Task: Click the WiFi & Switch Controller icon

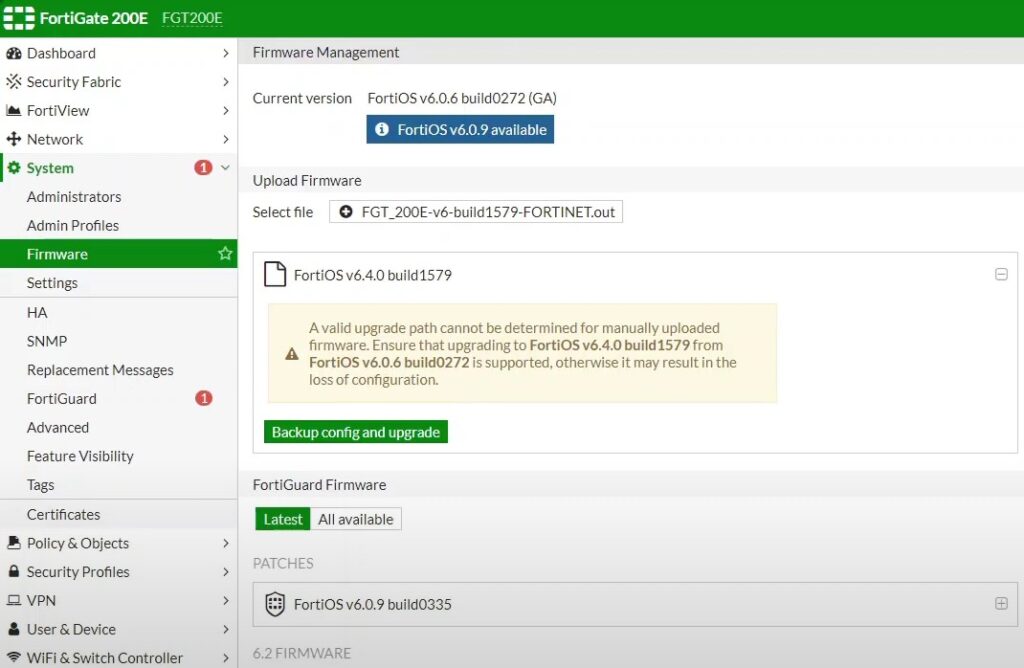Action: pyautogui.click(x=14, y=658)
